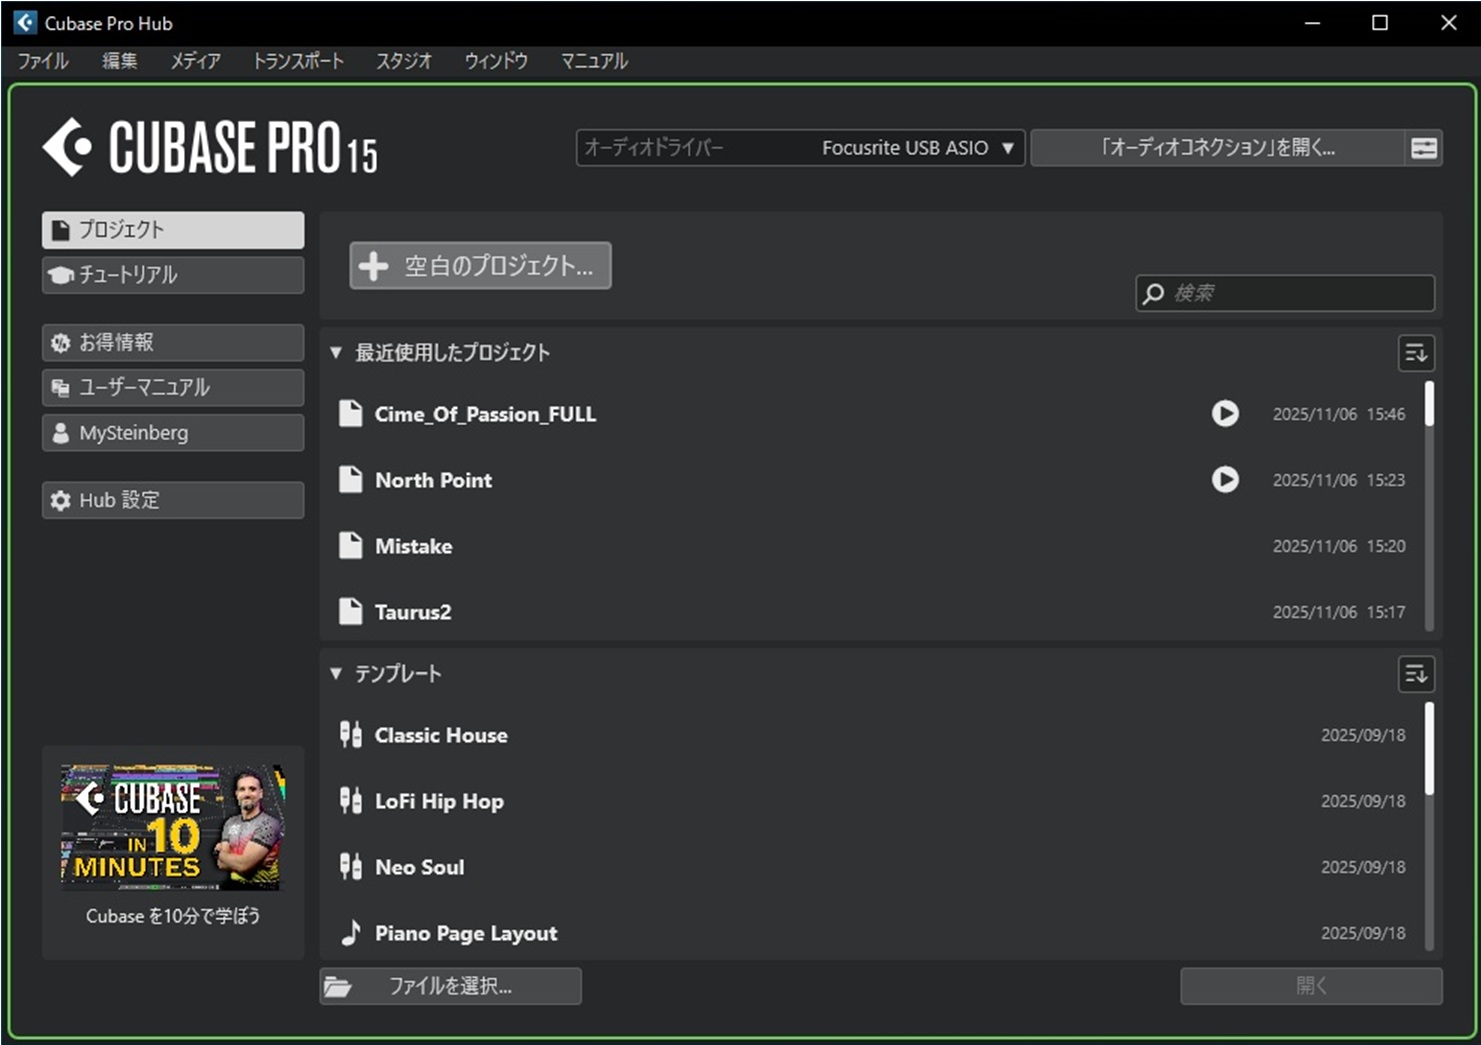Click the Piano Page Layout note icon
This screenshot has width=1481, height=1045.
(x=350, y=933)
